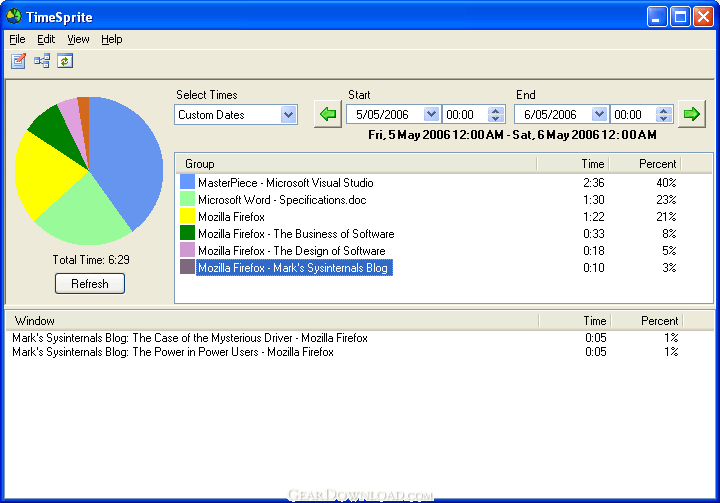This screenshot has height=503, width=720.
Task: Click the gray Sysinternals Blog color swatch
Action: tap(187, 267)
